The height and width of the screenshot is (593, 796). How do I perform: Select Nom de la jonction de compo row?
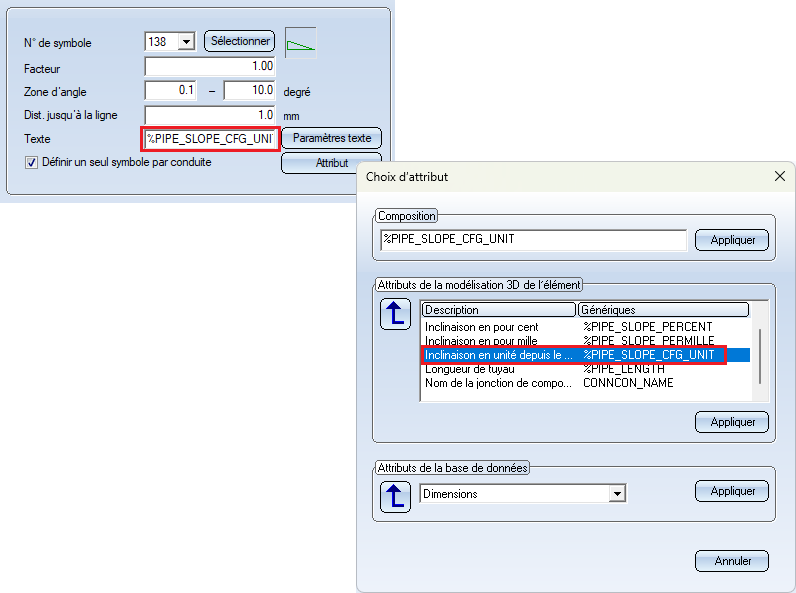pyautogui.click(x=586, y=383)
